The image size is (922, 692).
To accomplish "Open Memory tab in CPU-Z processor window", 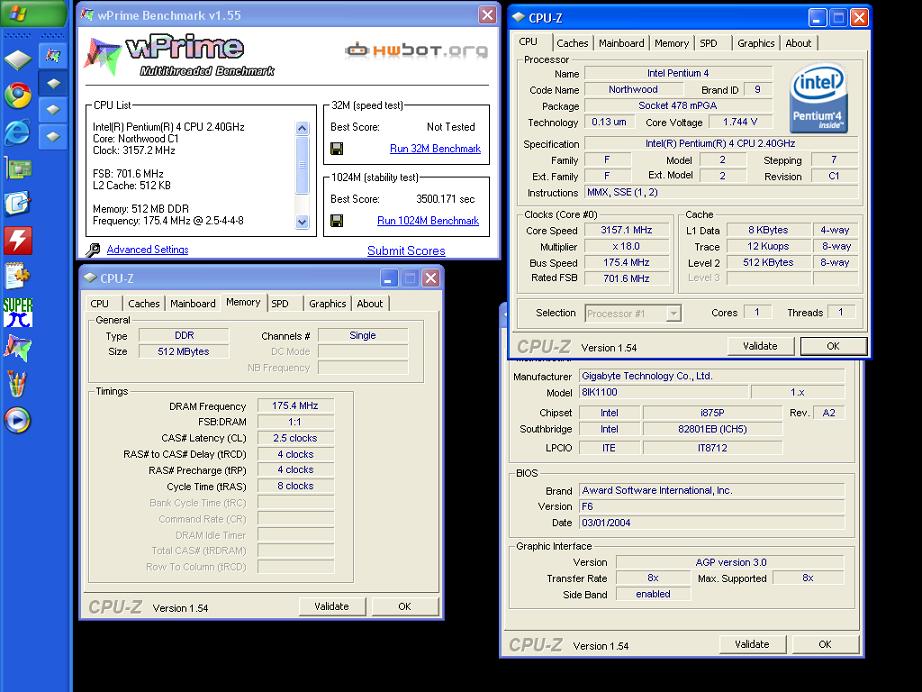I will tap(672, 43).
